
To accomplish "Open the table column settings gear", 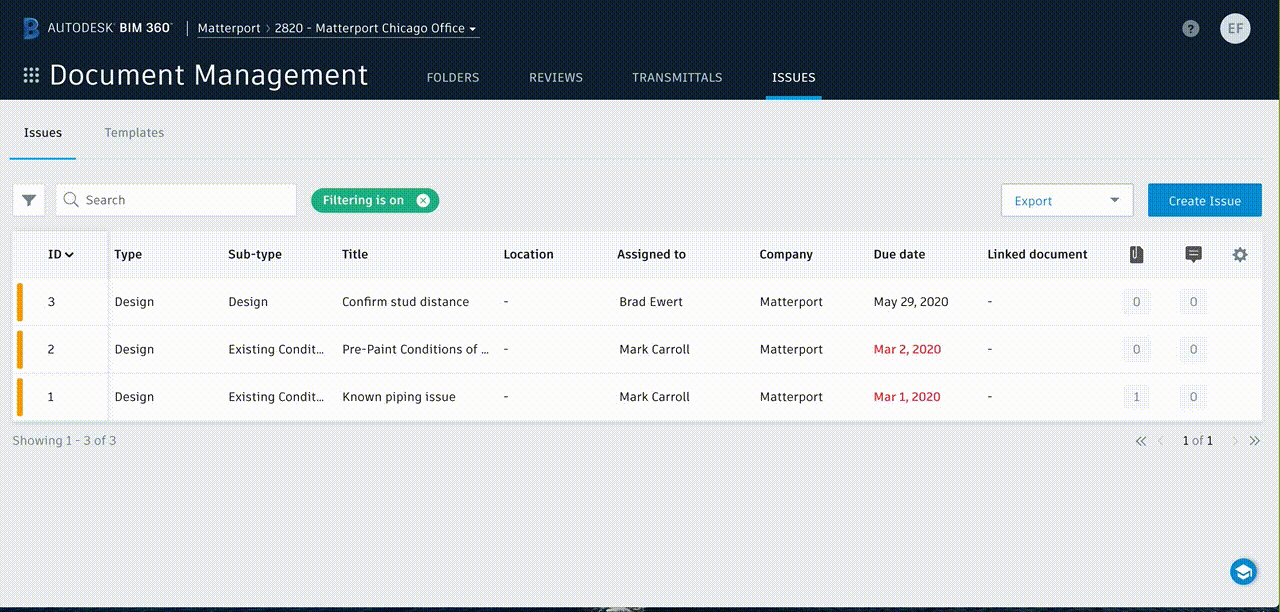I will pos(1240,255).
